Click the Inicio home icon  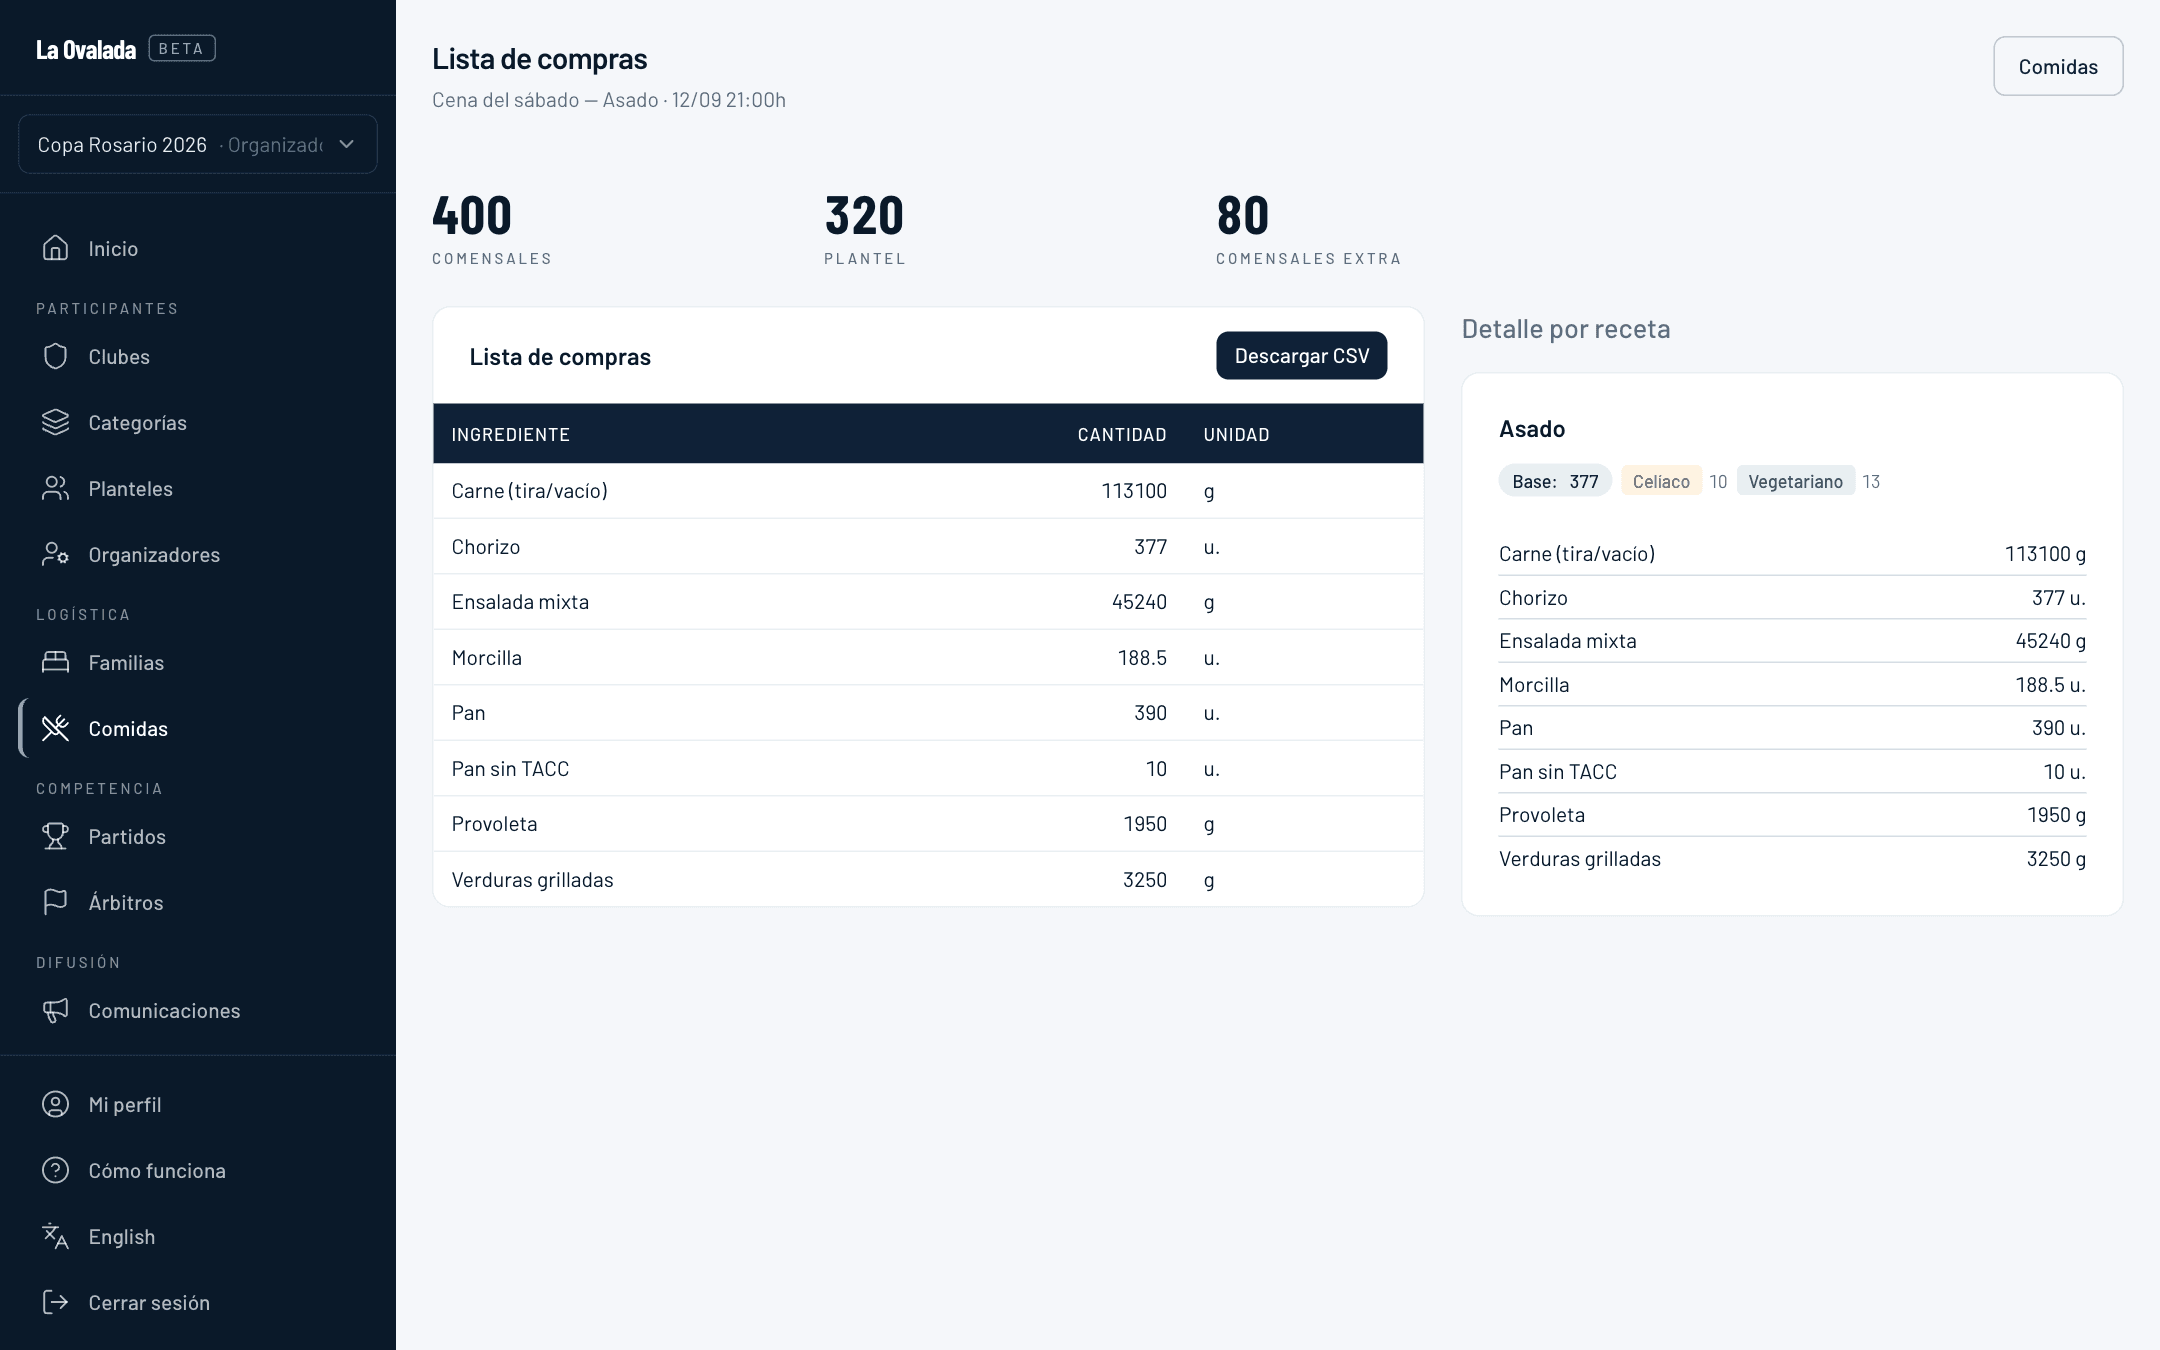[x=55, y=248]
